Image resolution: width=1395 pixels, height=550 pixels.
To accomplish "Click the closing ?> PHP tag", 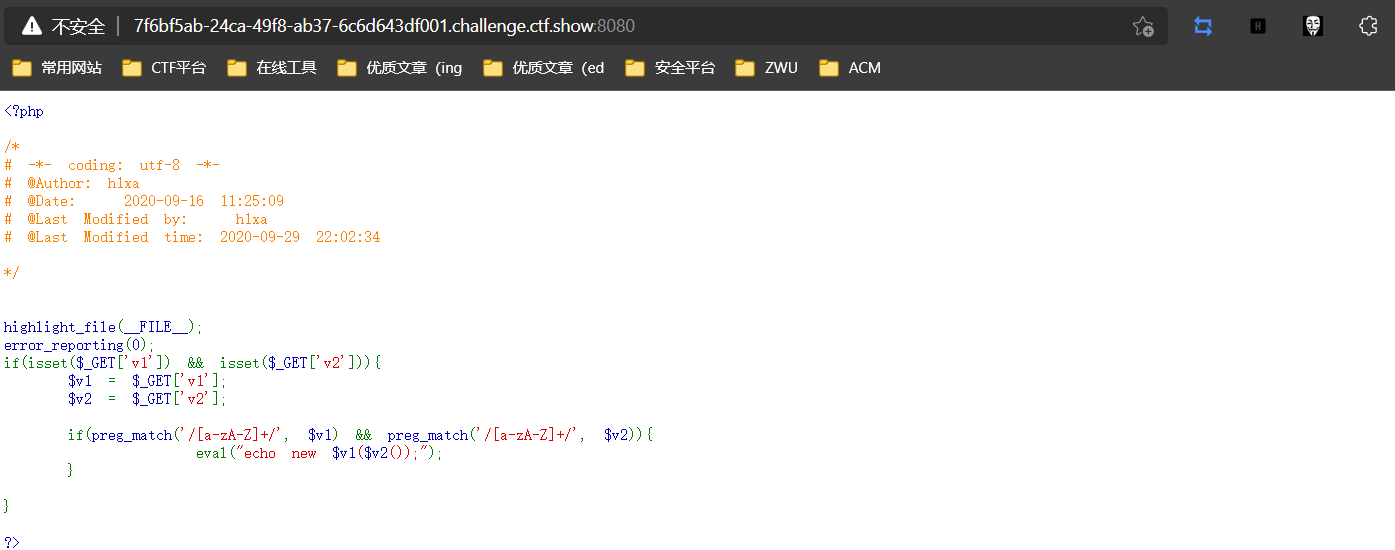I will (12, 542).
